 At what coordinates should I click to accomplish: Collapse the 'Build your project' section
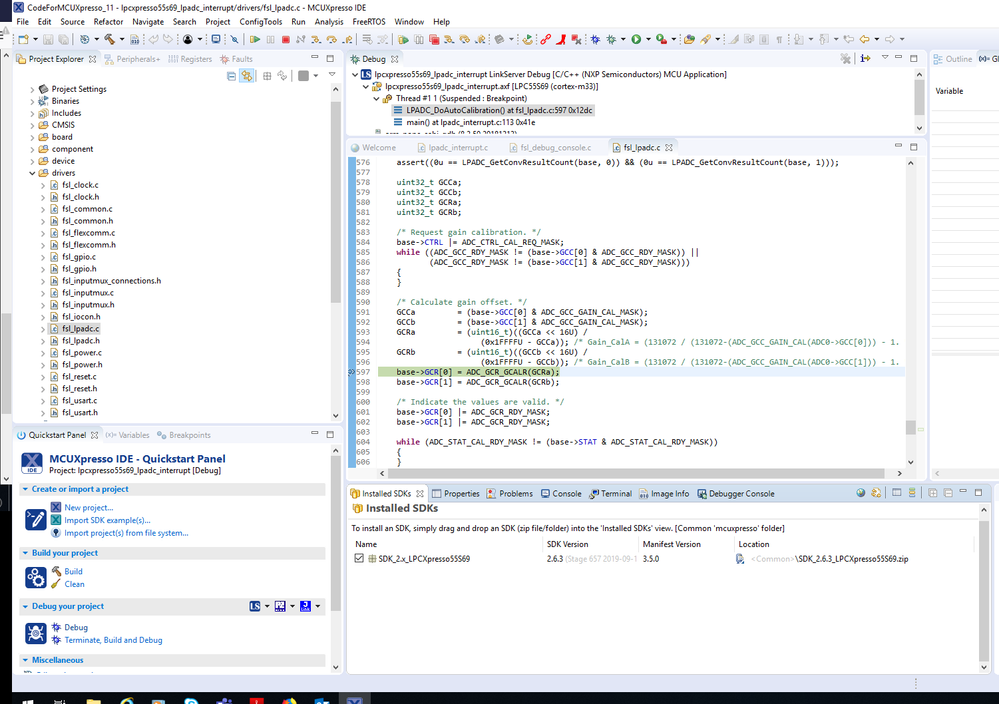click(x=25, y=553)
